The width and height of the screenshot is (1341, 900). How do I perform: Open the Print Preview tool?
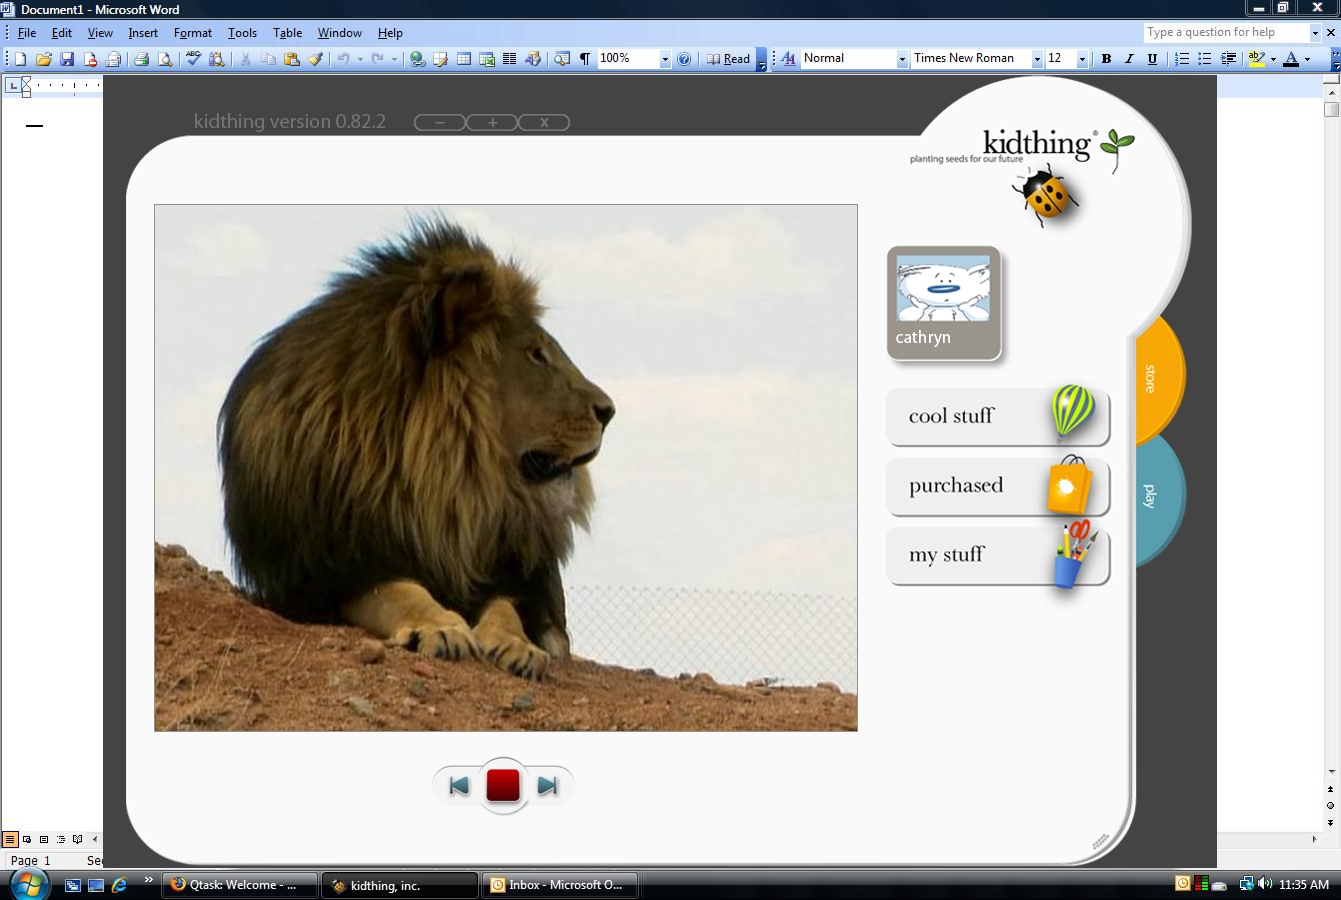click(x=165, y=59)
